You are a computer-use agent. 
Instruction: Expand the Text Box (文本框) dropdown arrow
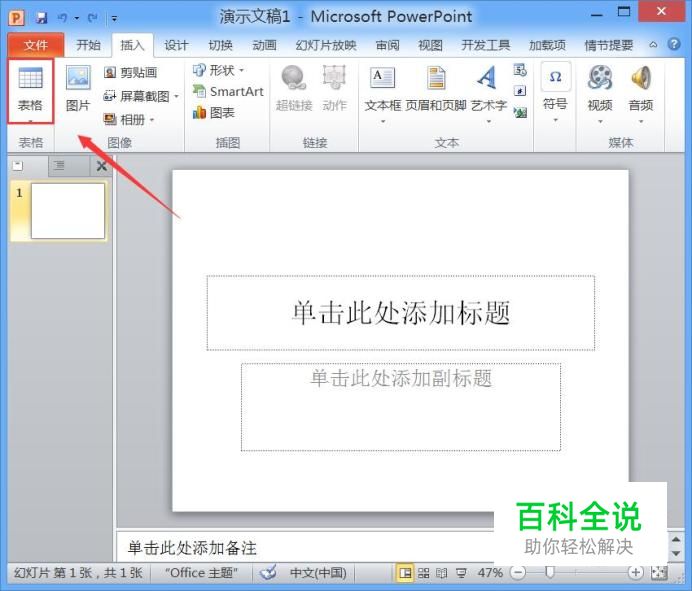[383, 121]
